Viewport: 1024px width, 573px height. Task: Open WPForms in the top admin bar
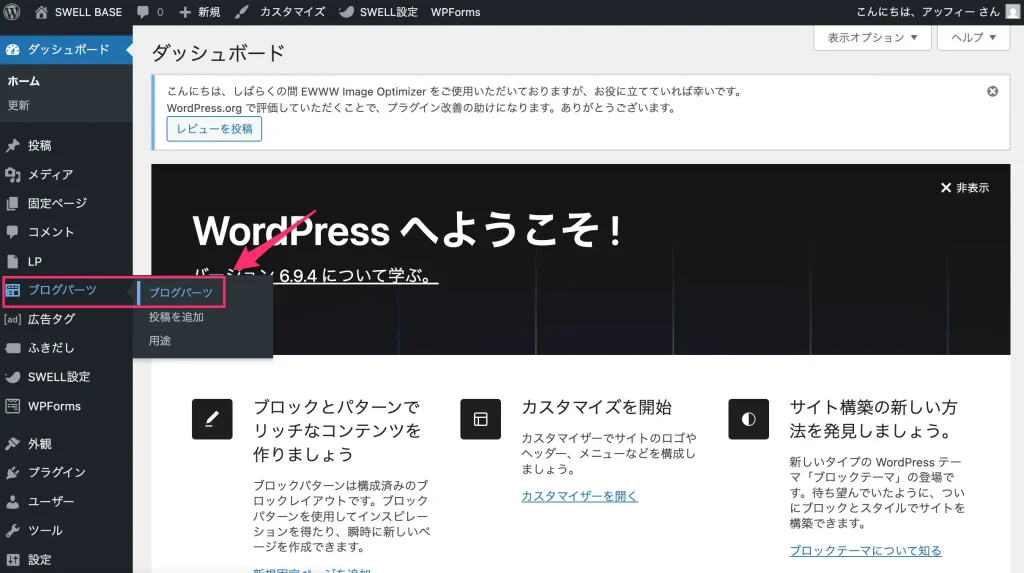coord(455,12)
